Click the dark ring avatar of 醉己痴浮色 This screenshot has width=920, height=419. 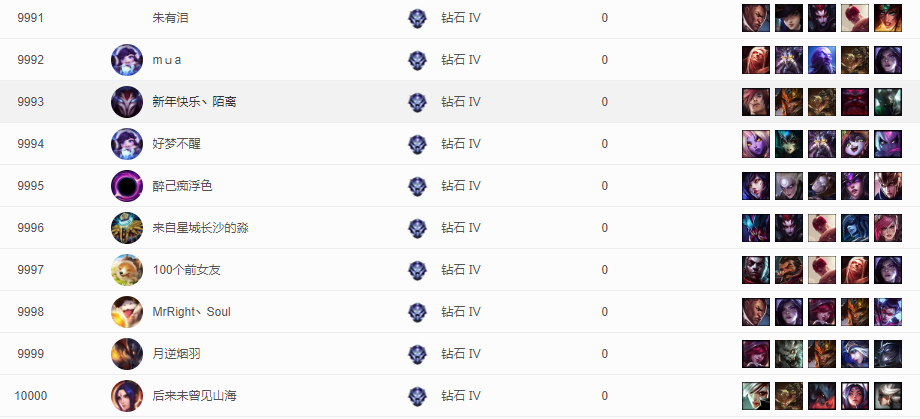(x=127, y=186)
